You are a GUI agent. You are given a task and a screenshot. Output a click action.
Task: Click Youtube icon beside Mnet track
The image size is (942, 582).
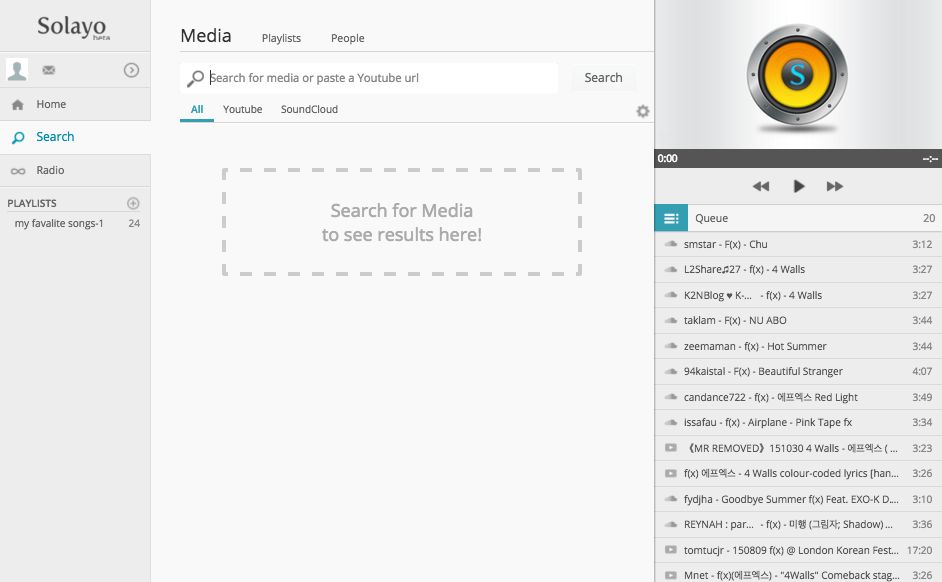[x=670, y=575]
